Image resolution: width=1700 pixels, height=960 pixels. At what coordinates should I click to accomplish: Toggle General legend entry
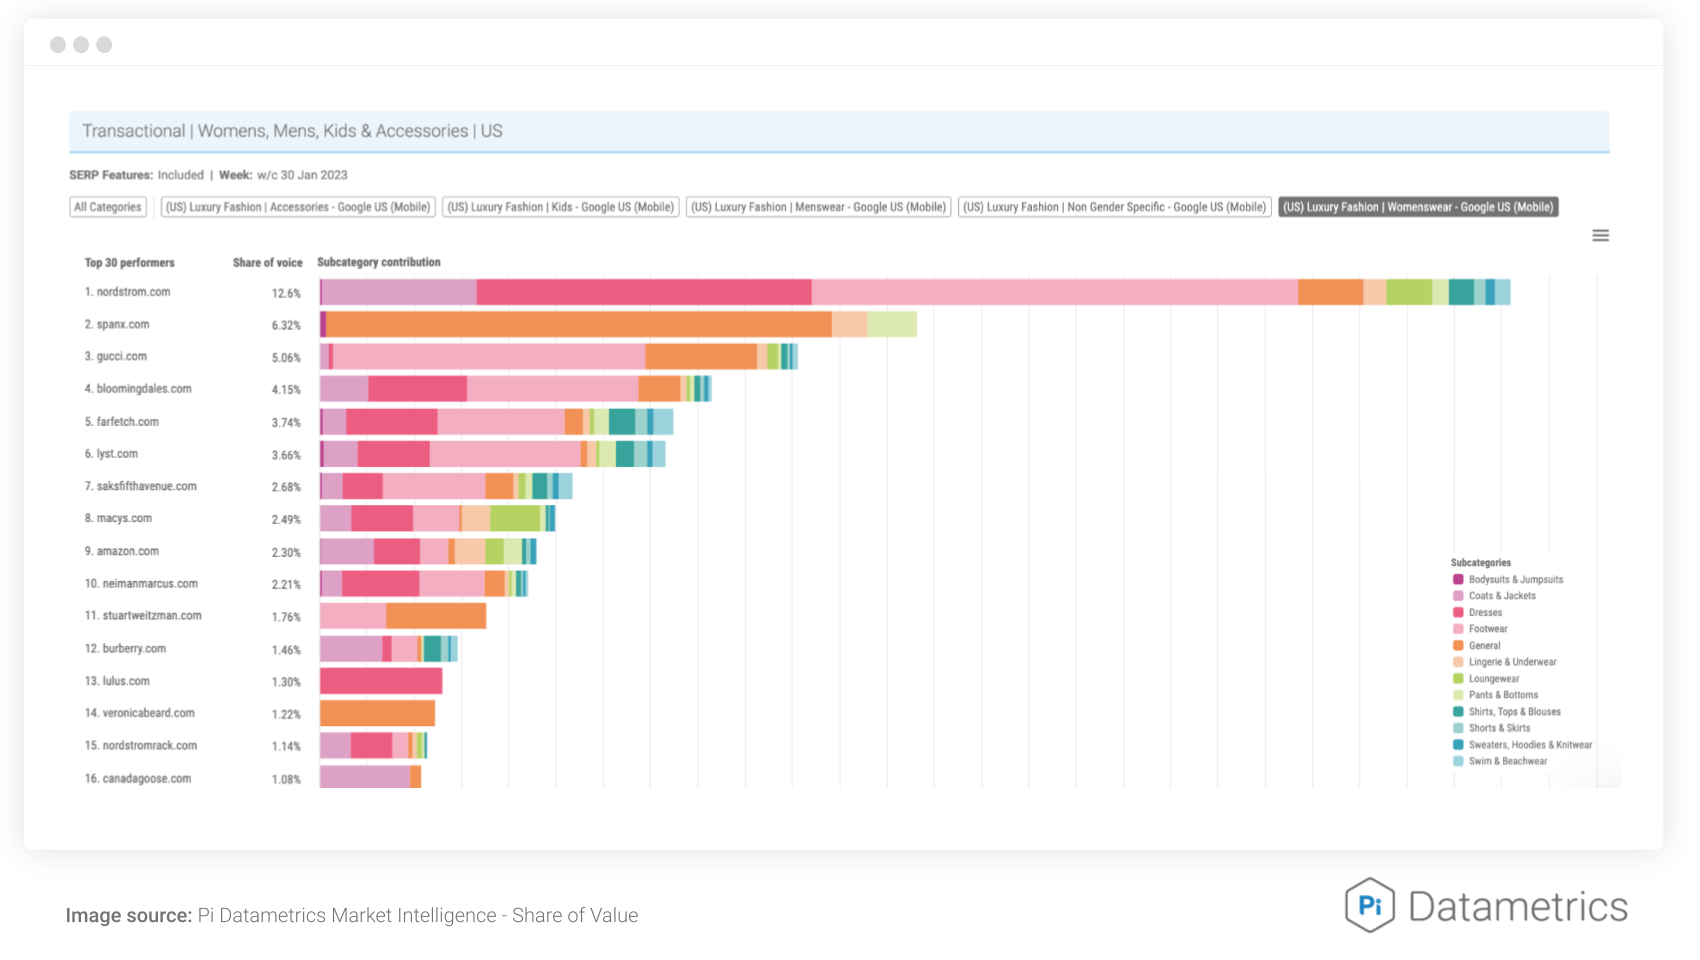point(1477,646)
